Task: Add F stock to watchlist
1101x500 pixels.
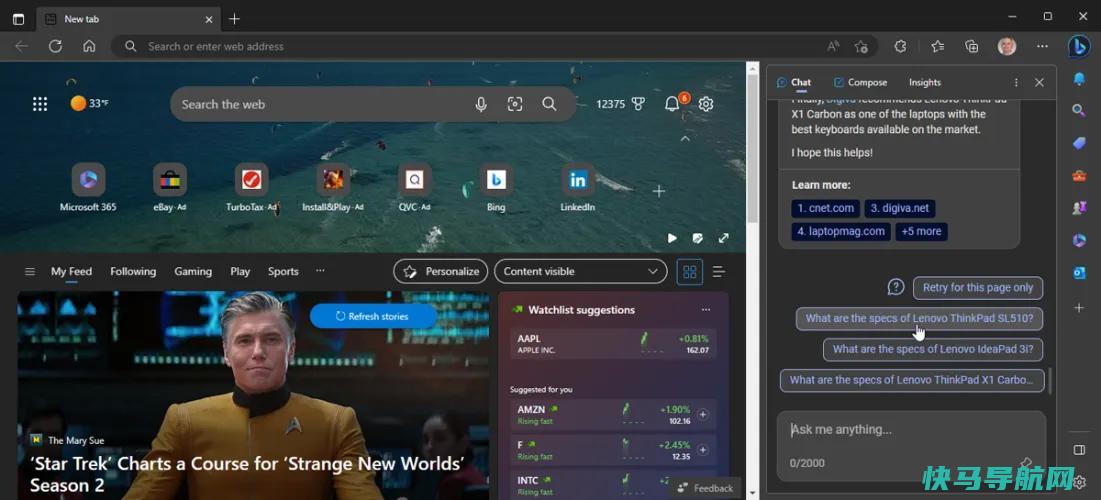Action: (703, 449)
